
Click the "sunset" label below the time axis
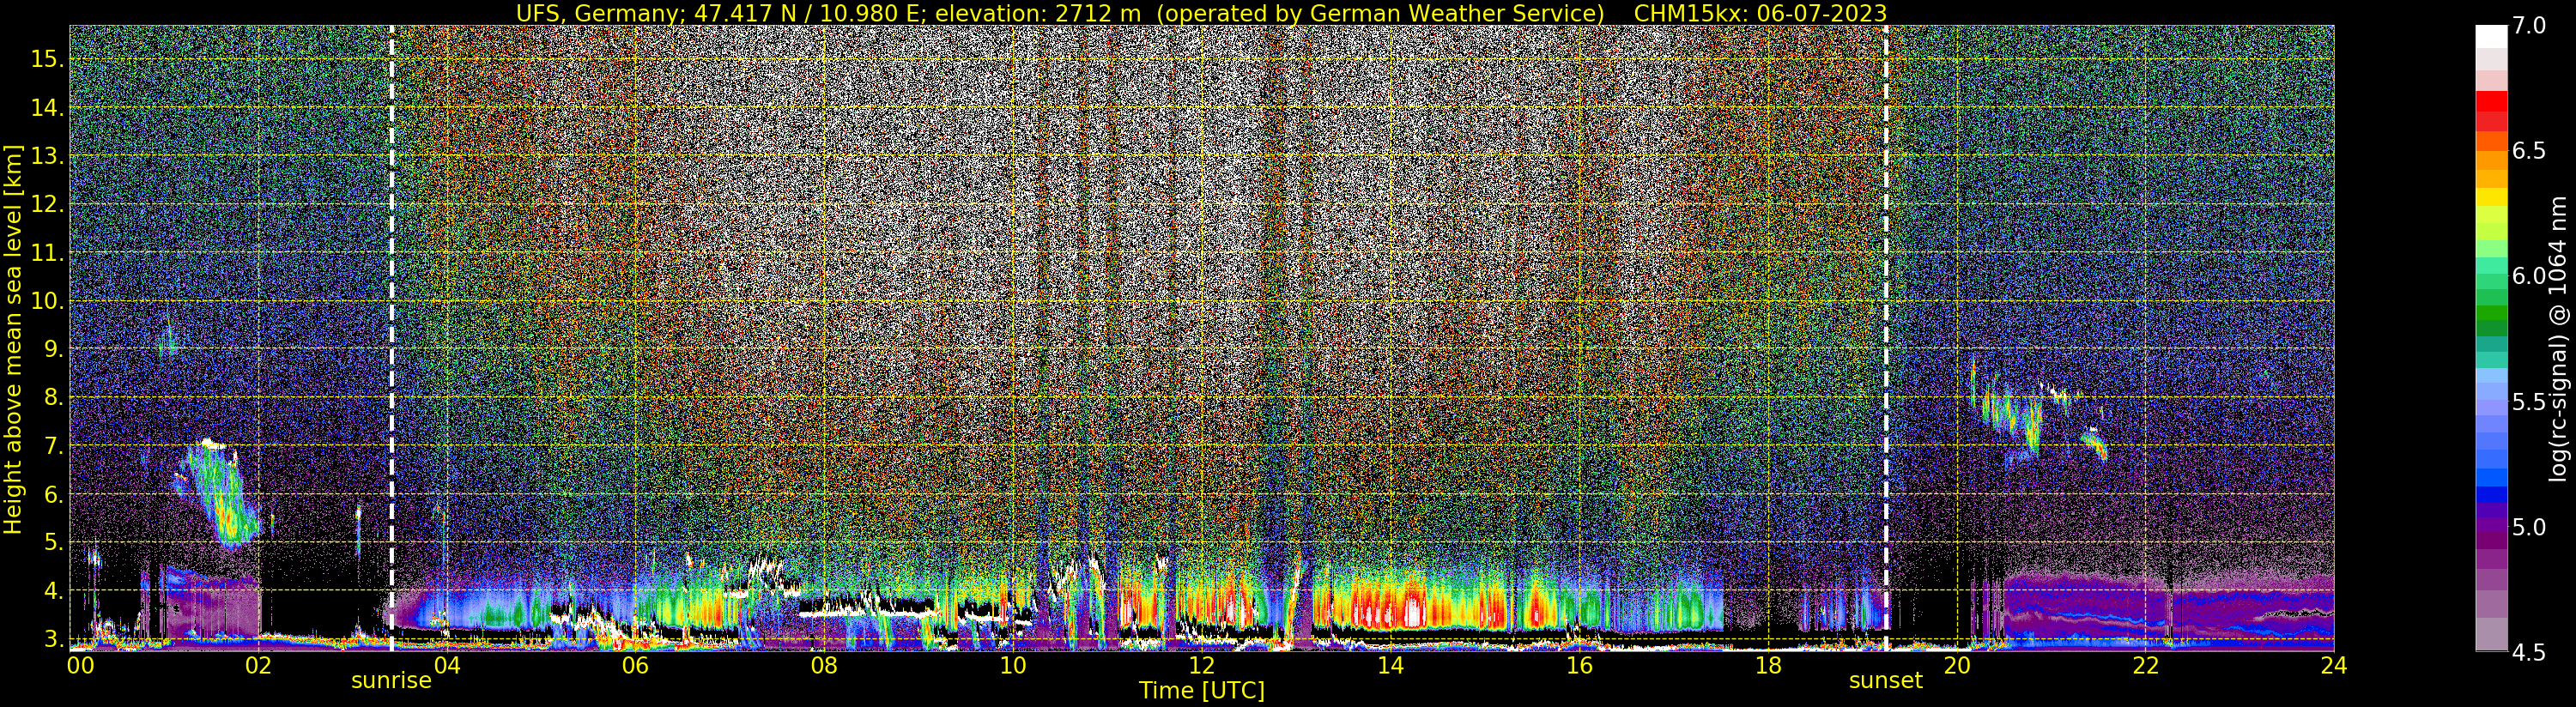click(1886, 680)
